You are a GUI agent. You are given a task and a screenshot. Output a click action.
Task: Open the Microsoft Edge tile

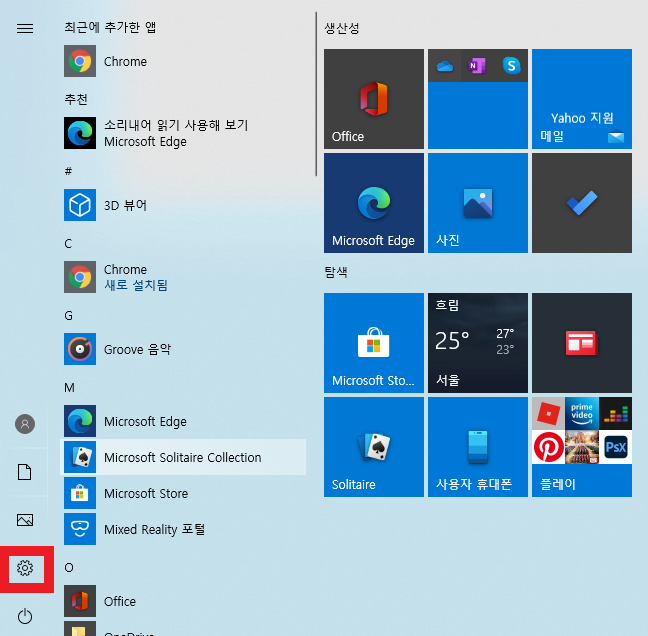374,203
